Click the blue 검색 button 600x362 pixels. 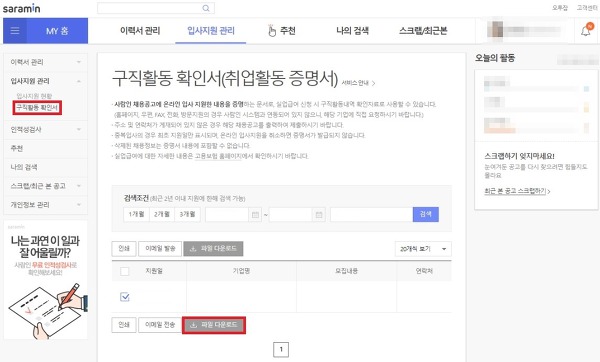[426, 214]
